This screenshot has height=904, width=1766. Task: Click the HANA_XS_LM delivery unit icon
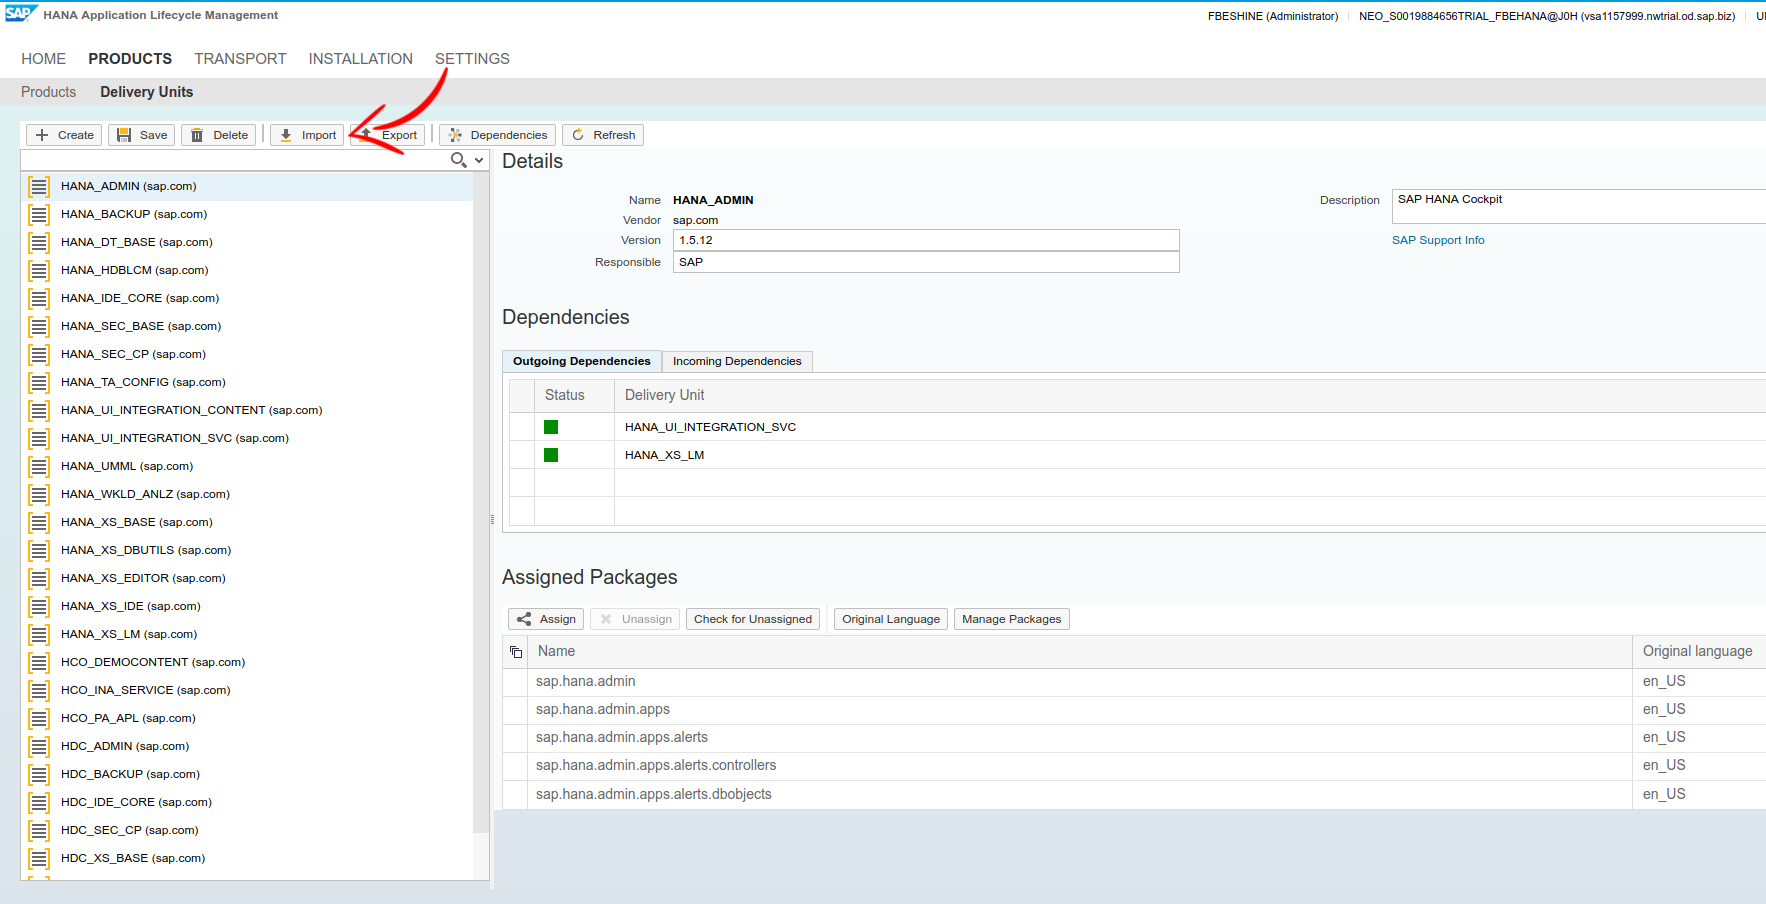(39, 634)
